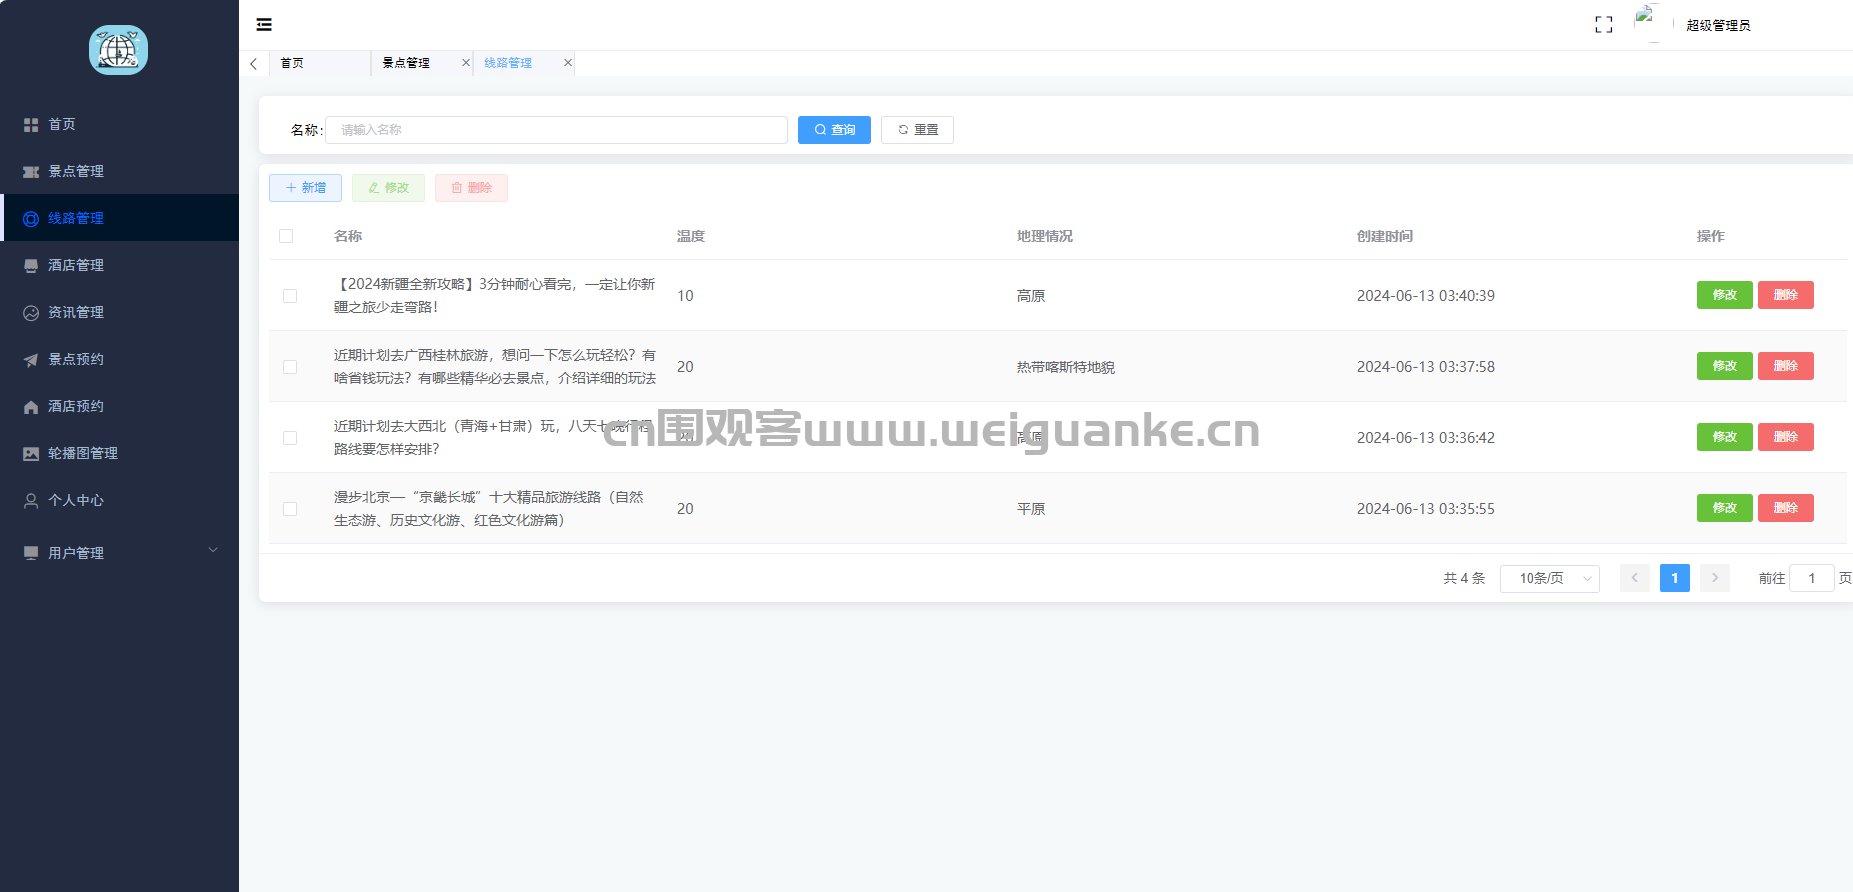The image size is (1853, 892).
Task: Click the 个人中心 user icon
Action: click(x=31, y=501)
